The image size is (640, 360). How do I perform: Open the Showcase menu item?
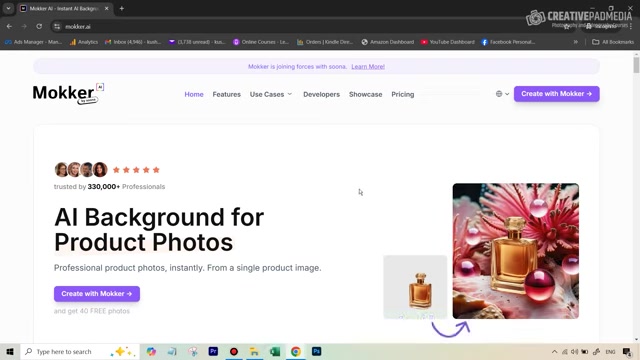click(365, 94)
